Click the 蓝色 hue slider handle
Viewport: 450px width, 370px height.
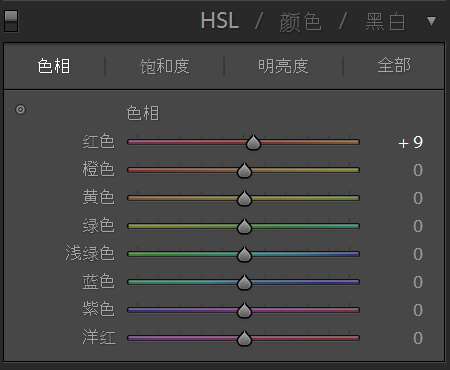coord(244,283)
